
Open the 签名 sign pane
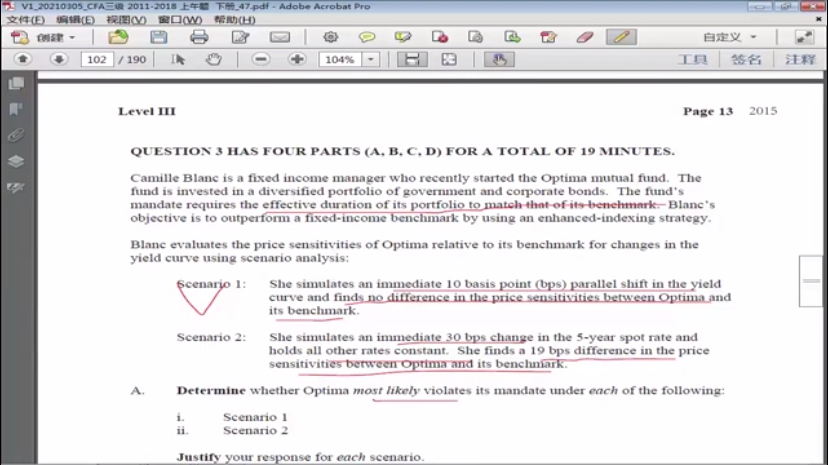coord(746,59)
